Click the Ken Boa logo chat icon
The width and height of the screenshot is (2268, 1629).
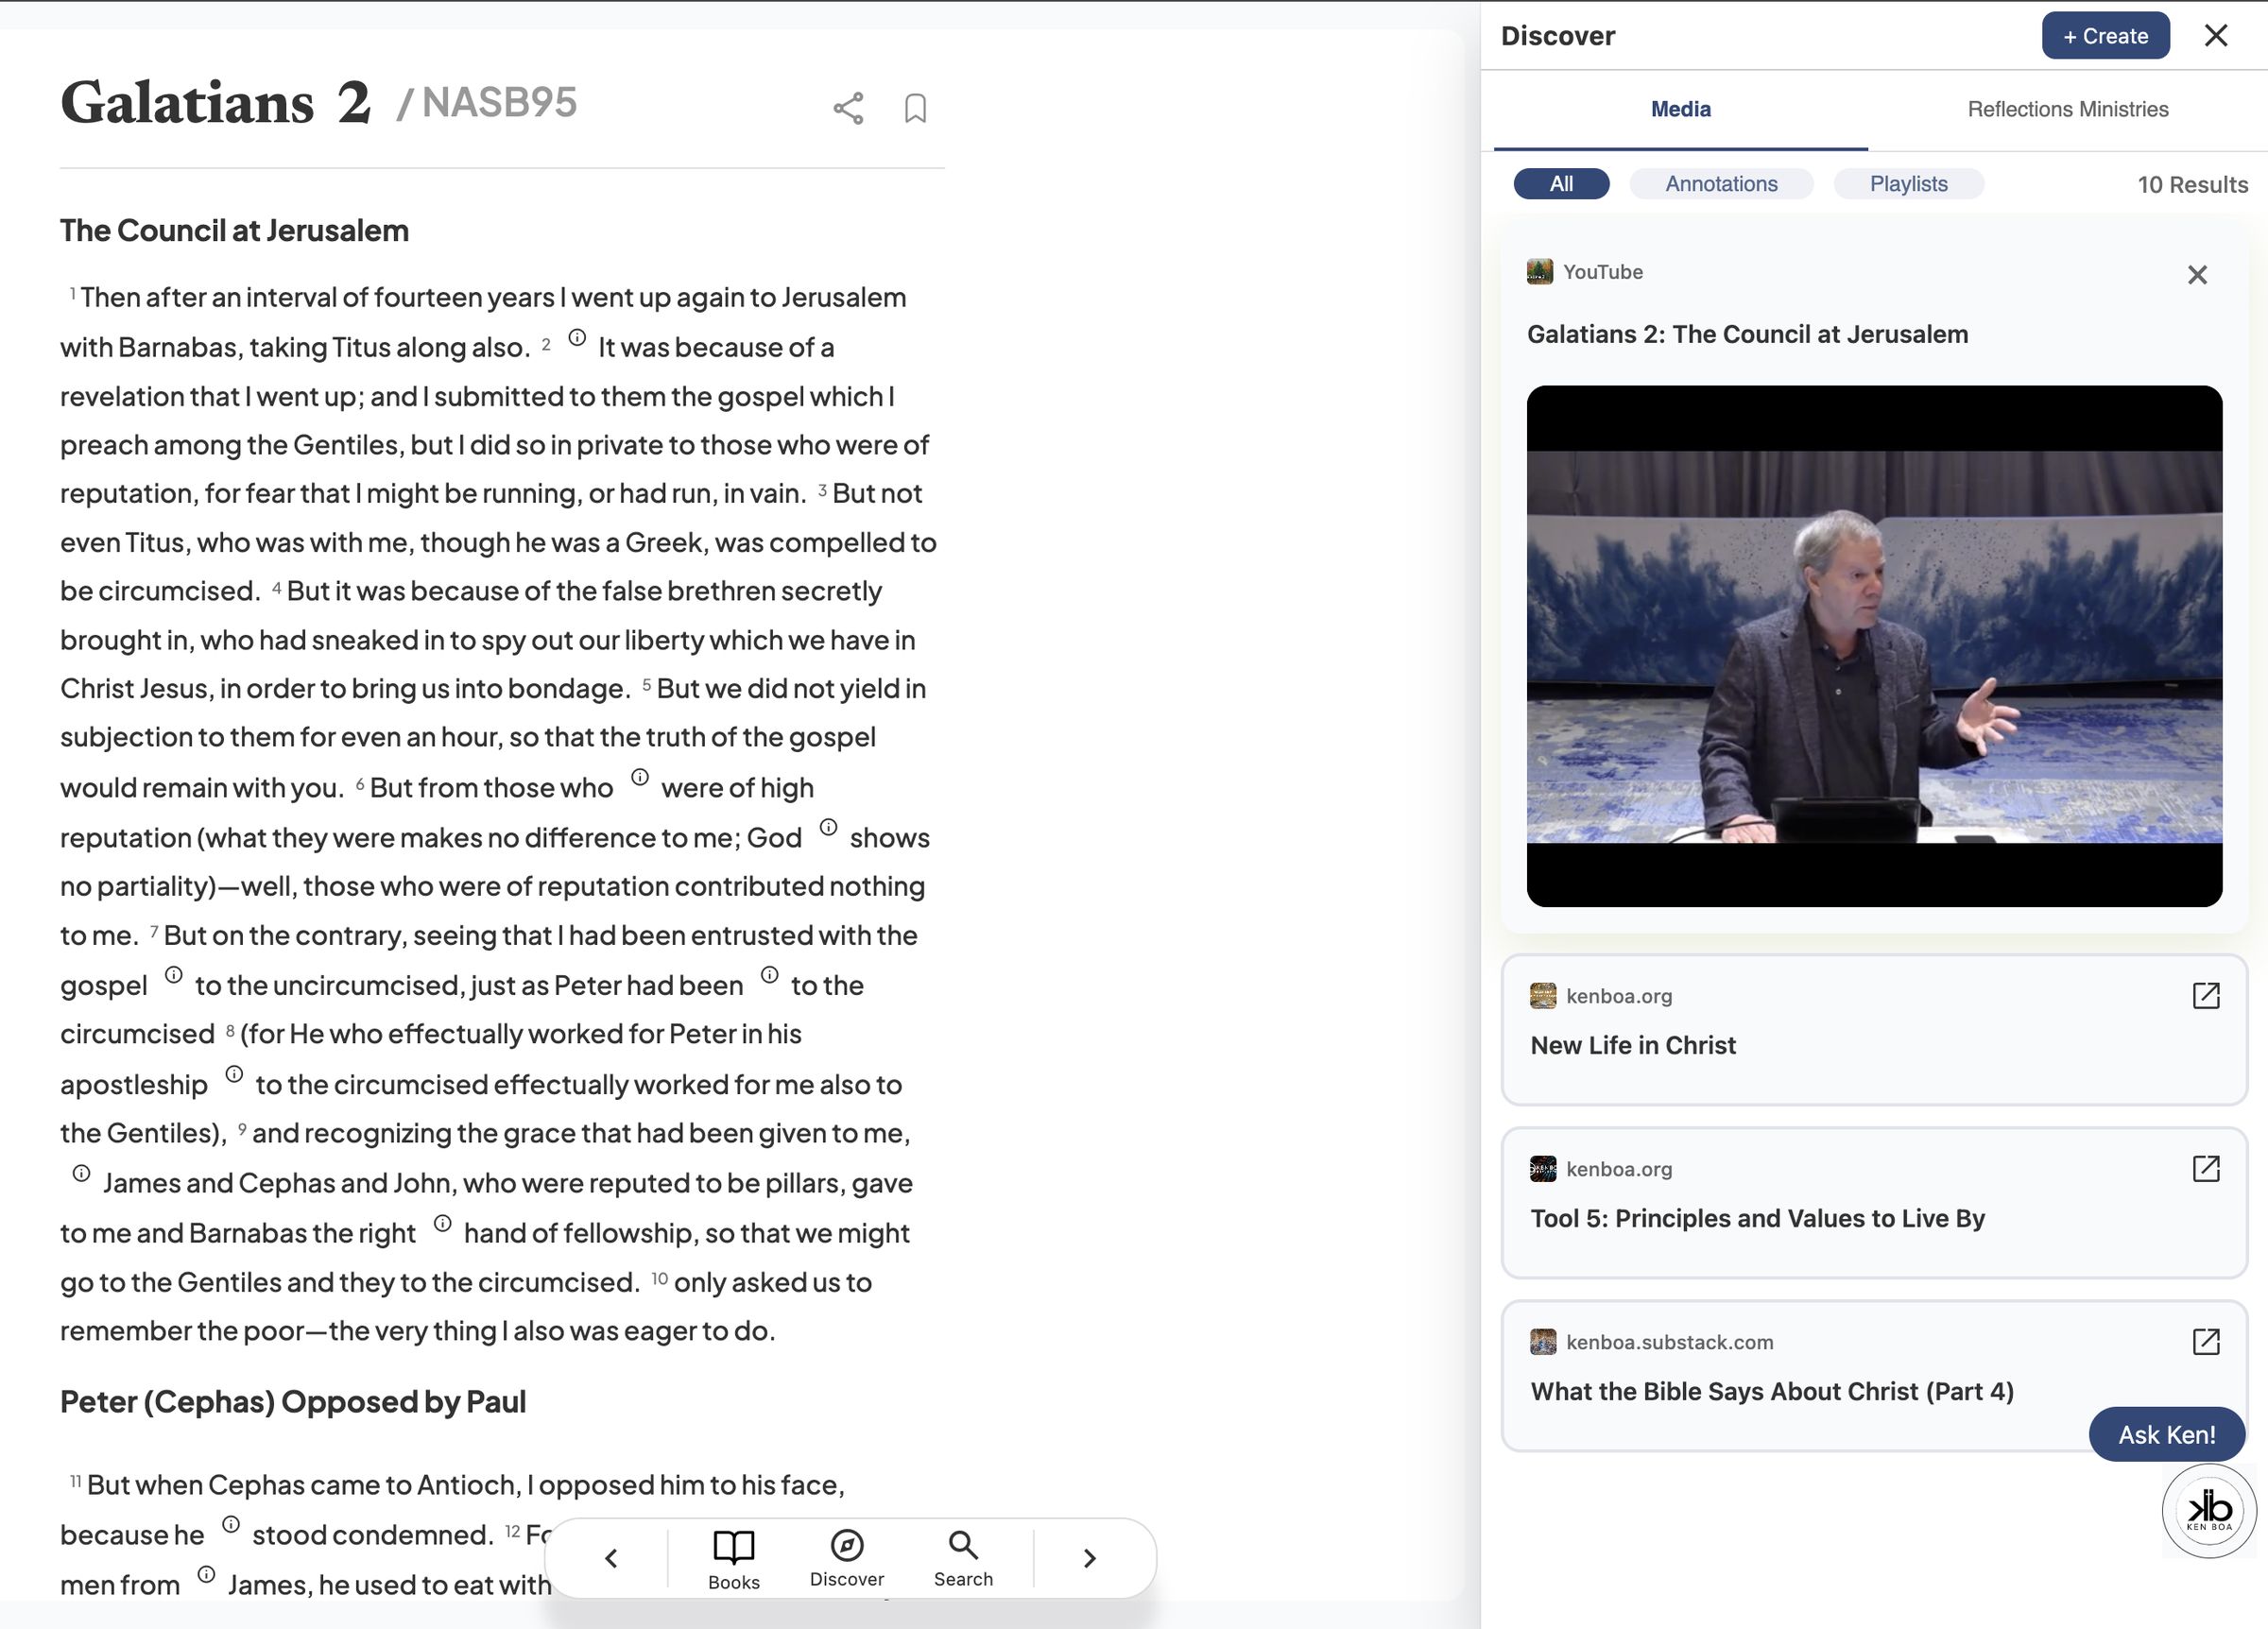(2209, 1511)
